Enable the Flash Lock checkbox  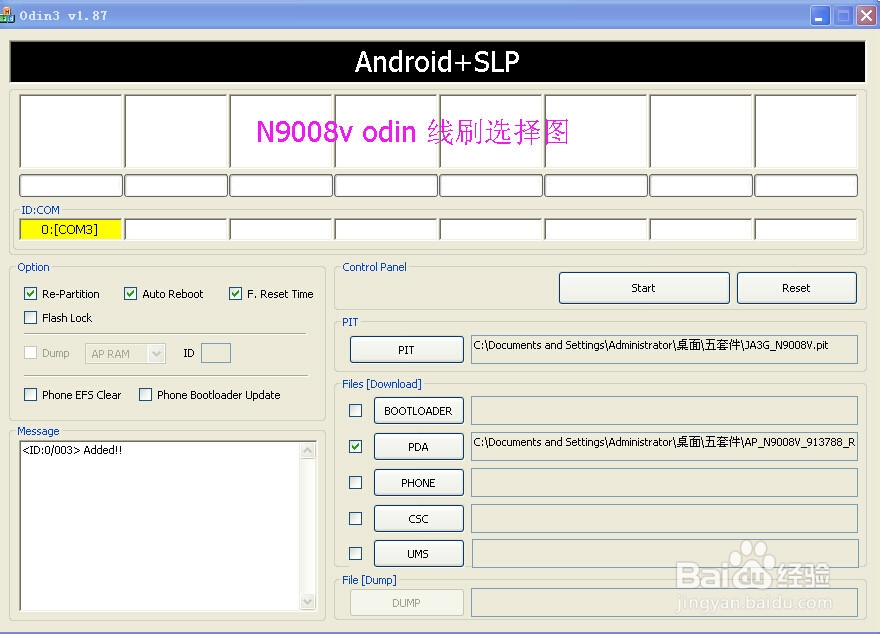point(30,318)
